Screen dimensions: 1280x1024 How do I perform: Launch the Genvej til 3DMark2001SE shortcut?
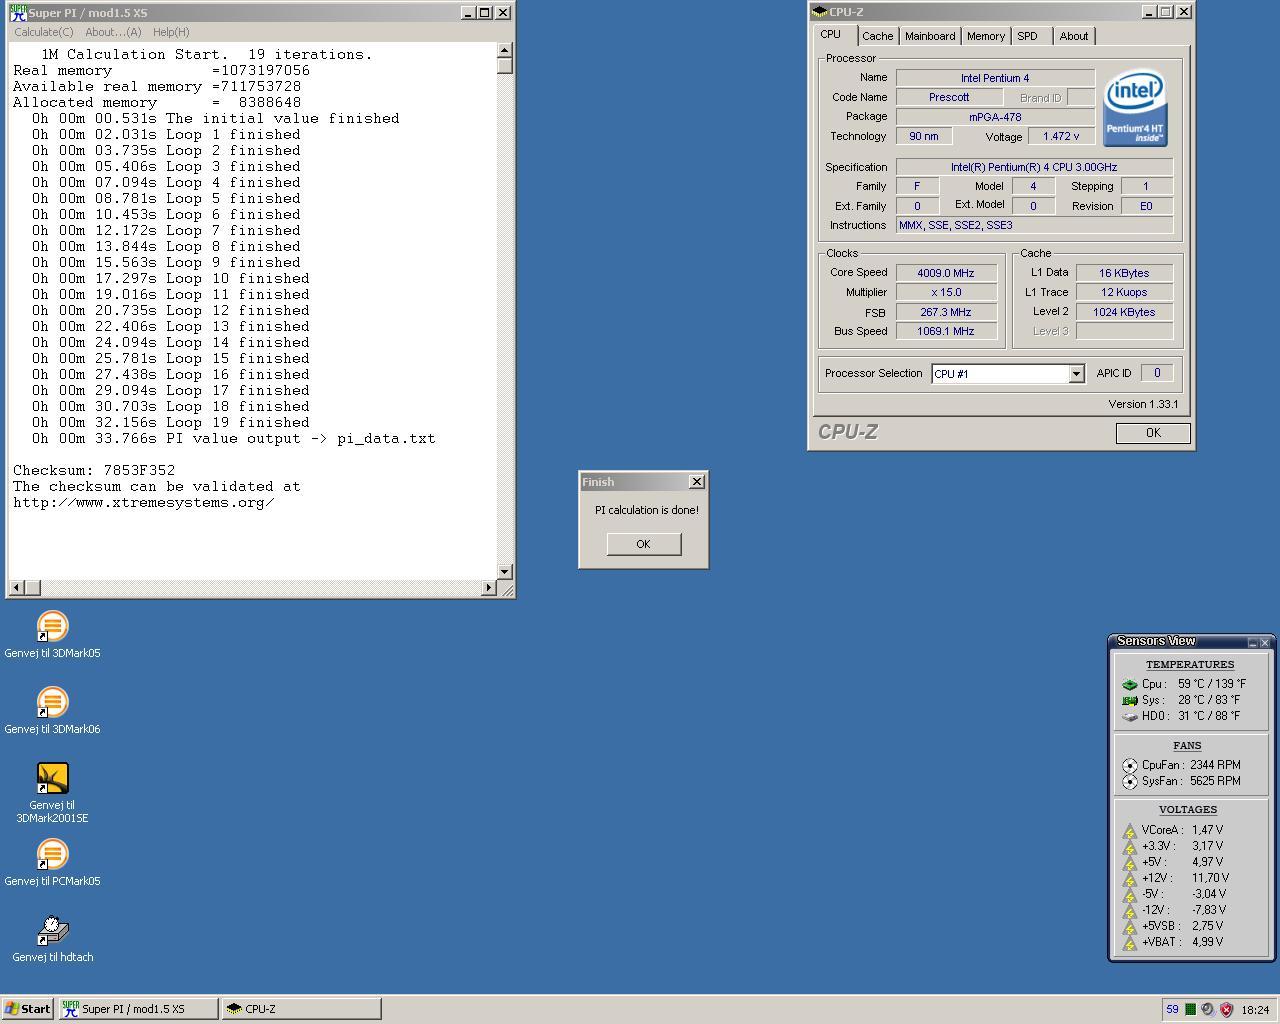(x=52, y=793)
